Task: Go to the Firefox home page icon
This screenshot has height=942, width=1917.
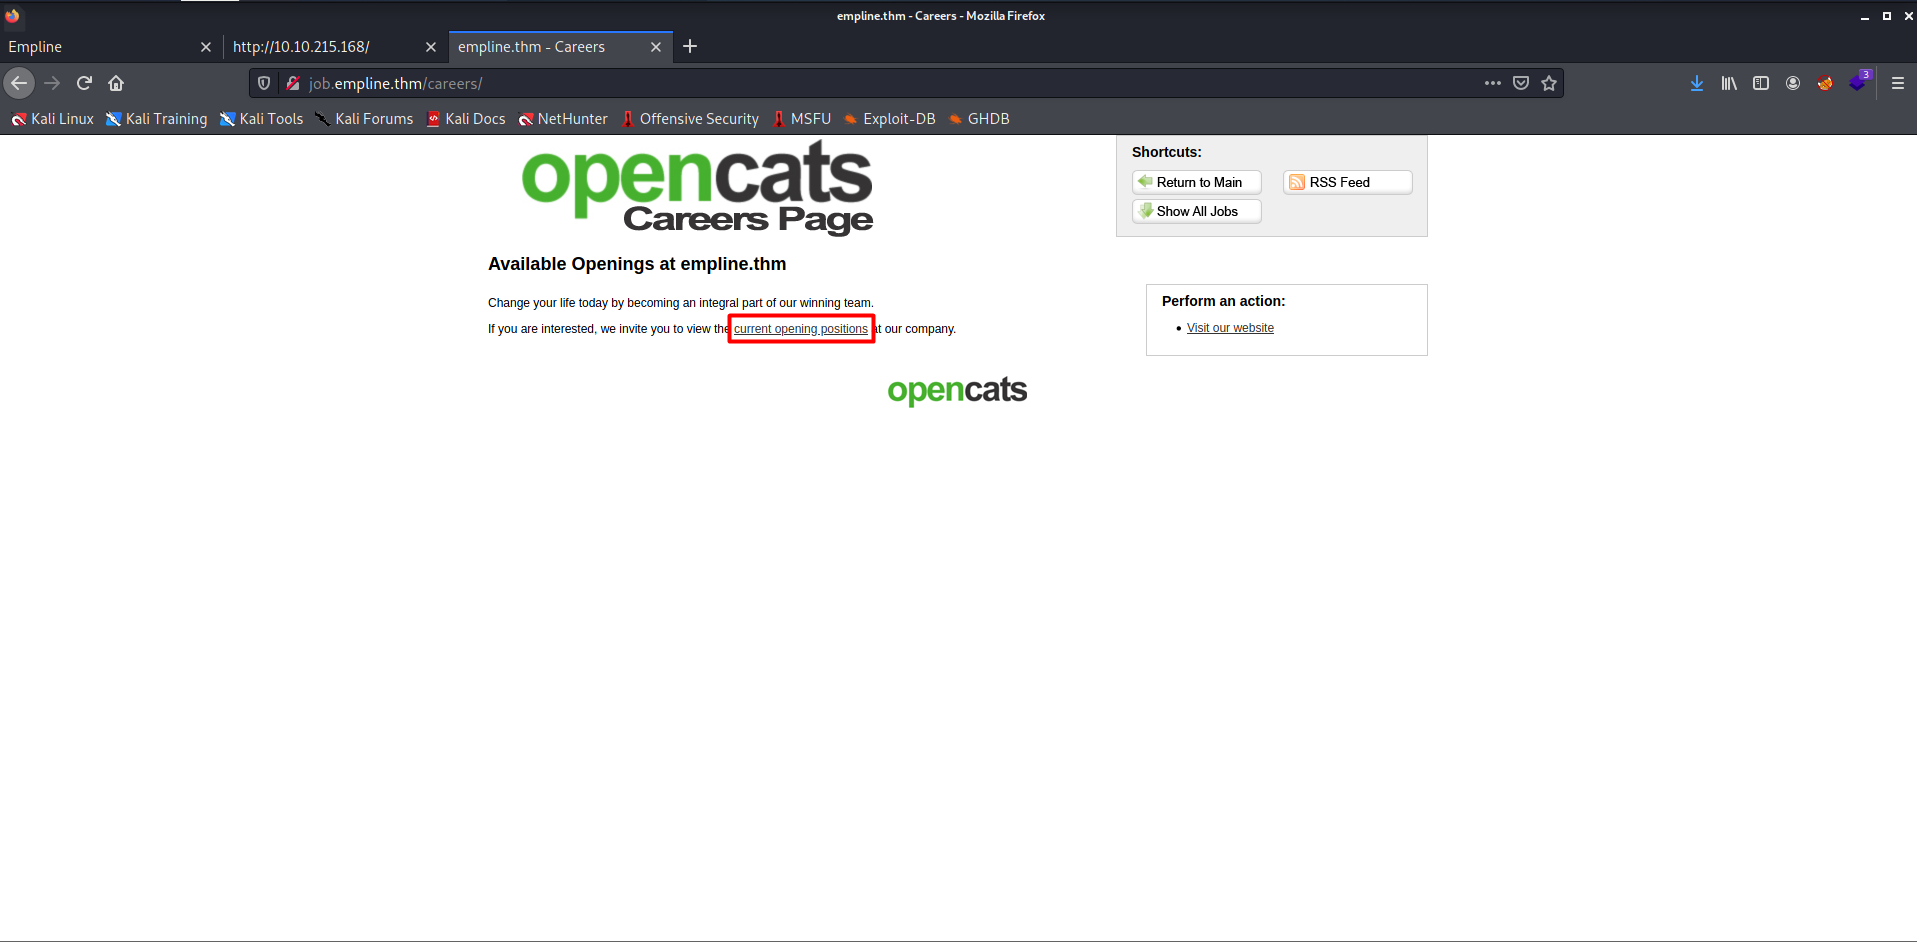Action: (x=116, y=83)
